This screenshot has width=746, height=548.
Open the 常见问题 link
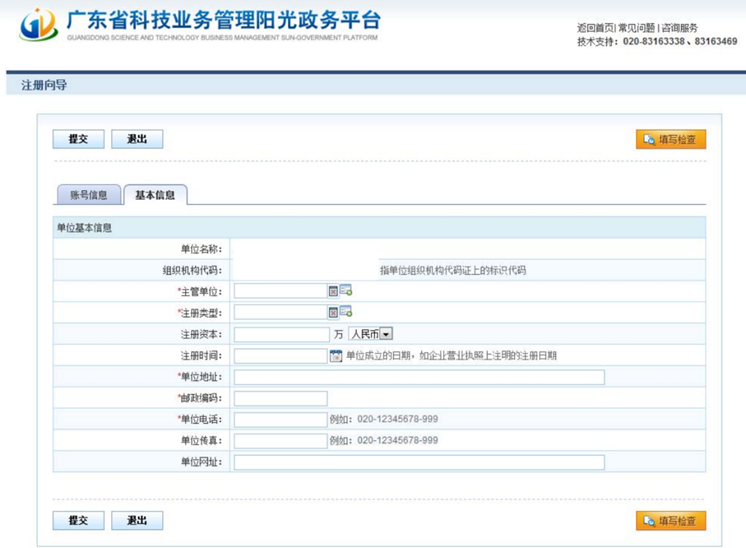[x=636, y=28]
